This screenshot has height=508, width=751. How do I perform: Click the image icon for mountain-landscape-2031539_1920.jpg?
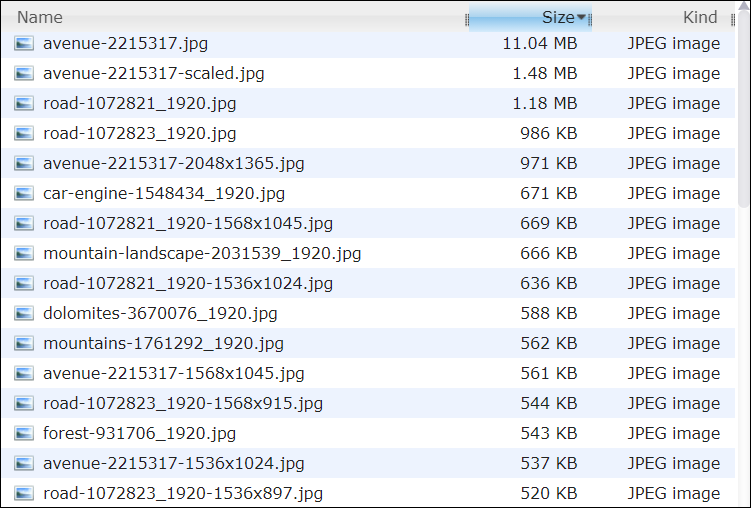(x=24, y=253)
